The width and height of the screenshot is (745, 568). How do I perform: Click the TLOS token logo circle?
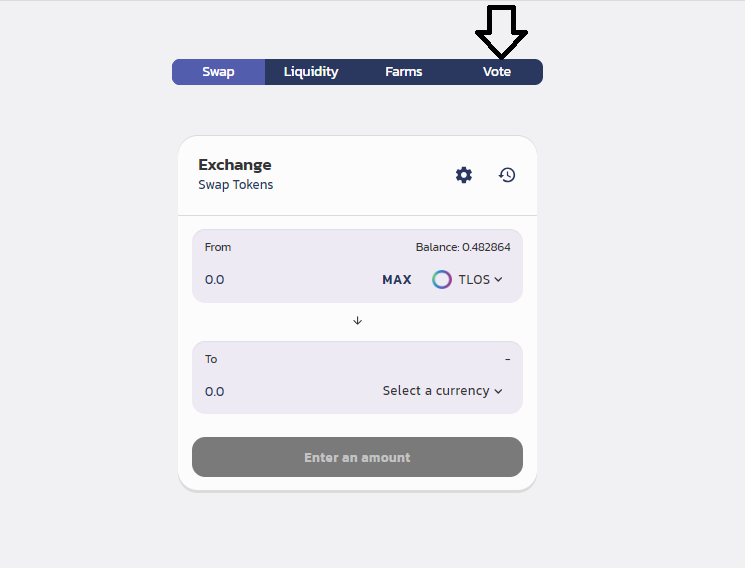(442, 280)
